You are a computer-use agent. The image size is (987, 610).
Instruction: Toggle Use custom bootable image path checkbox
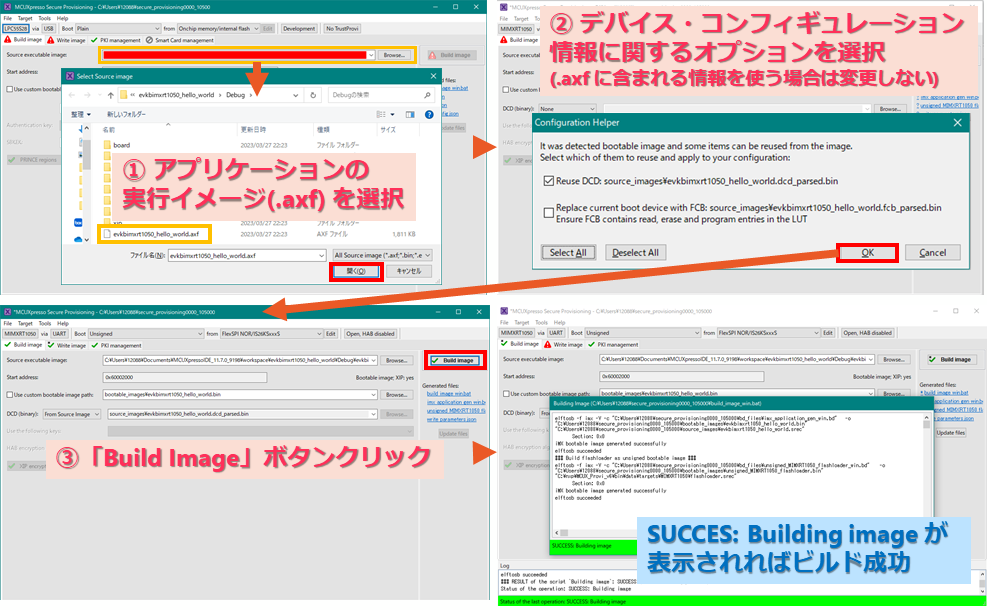[9, 395]
